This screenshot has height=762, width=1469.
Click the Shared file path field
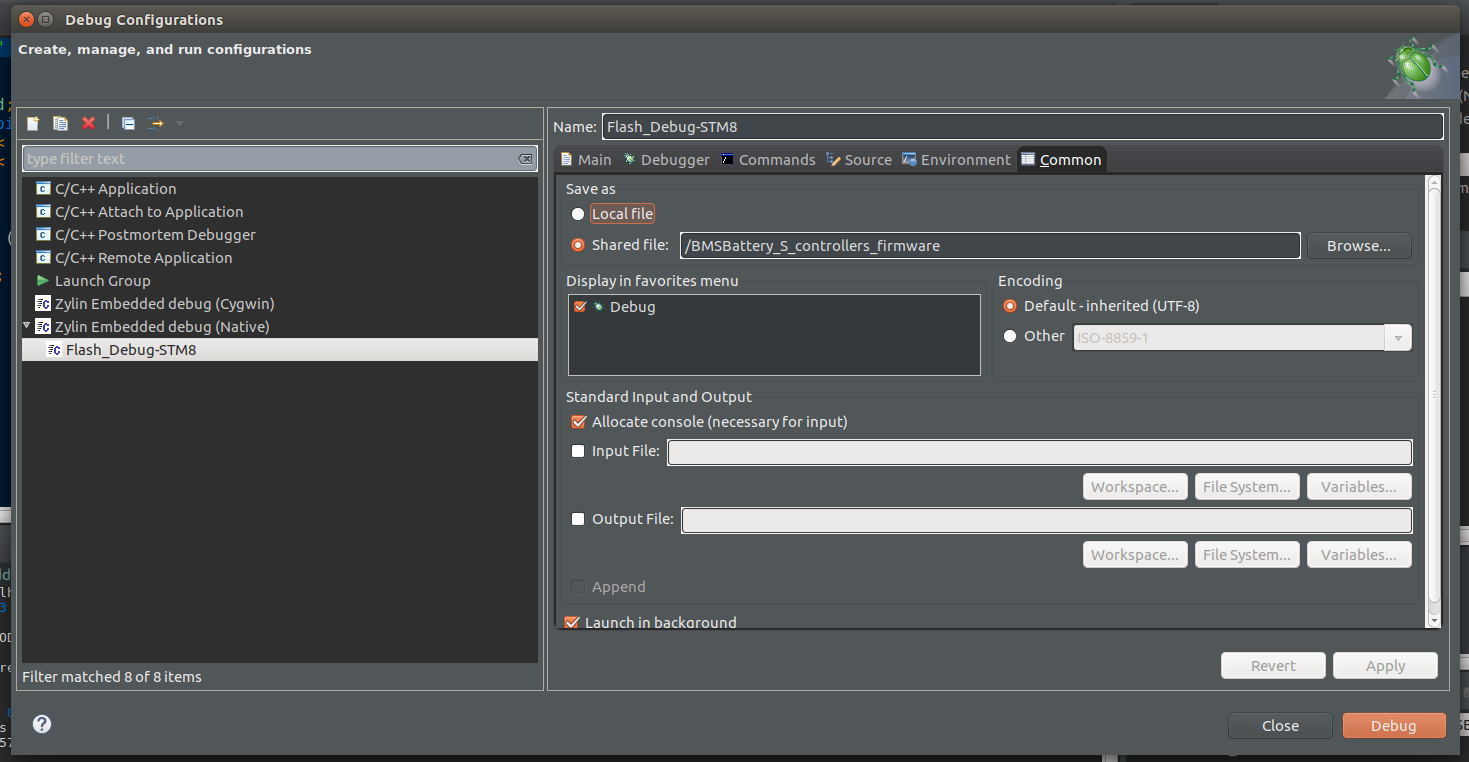(990, 246)
